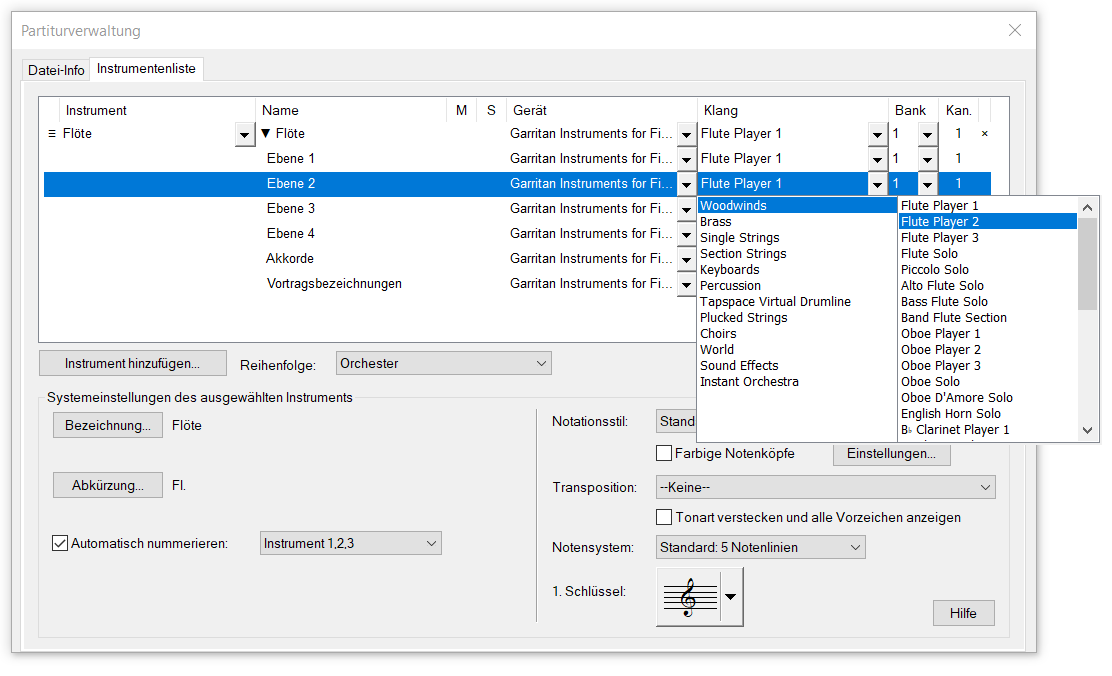The height and width of the screenshot is (676, 1112).
Task: Click the drag handle icon beside Flöte
Action: [51, 133]
